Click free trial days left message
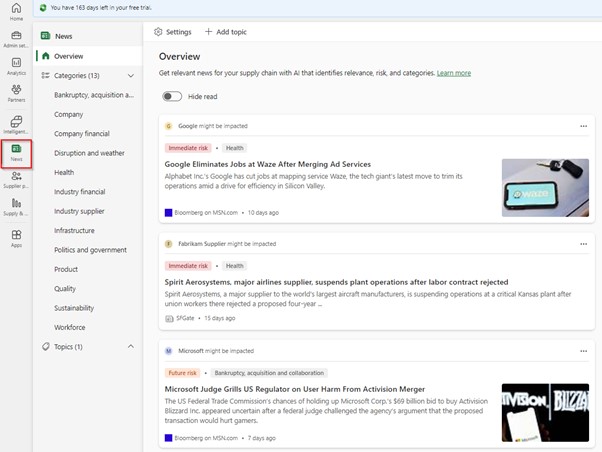602x452 pixels. (101, 8)
